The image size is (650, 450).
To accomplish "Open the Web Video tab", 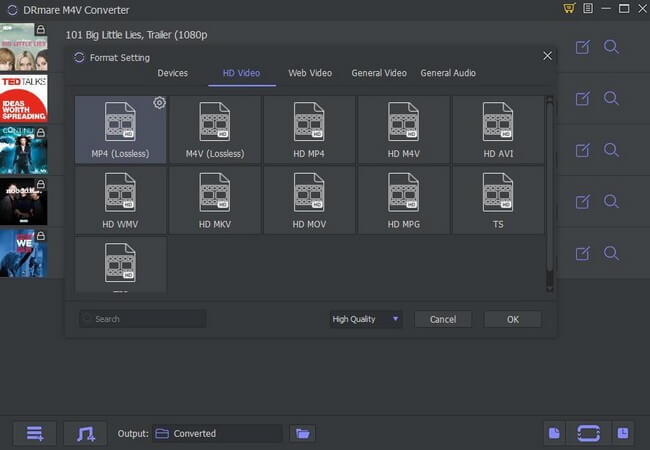I will pyautogui.click(x=310, y=73).
